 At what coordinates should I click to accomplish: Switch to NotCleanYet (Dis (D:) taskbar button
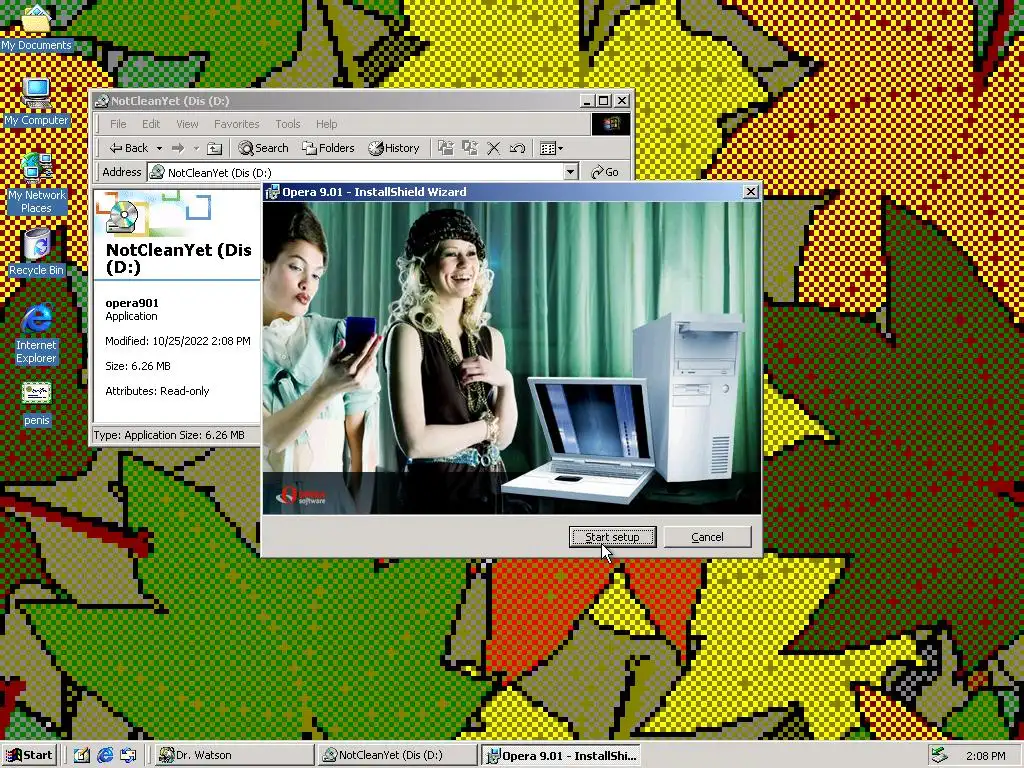398,755
